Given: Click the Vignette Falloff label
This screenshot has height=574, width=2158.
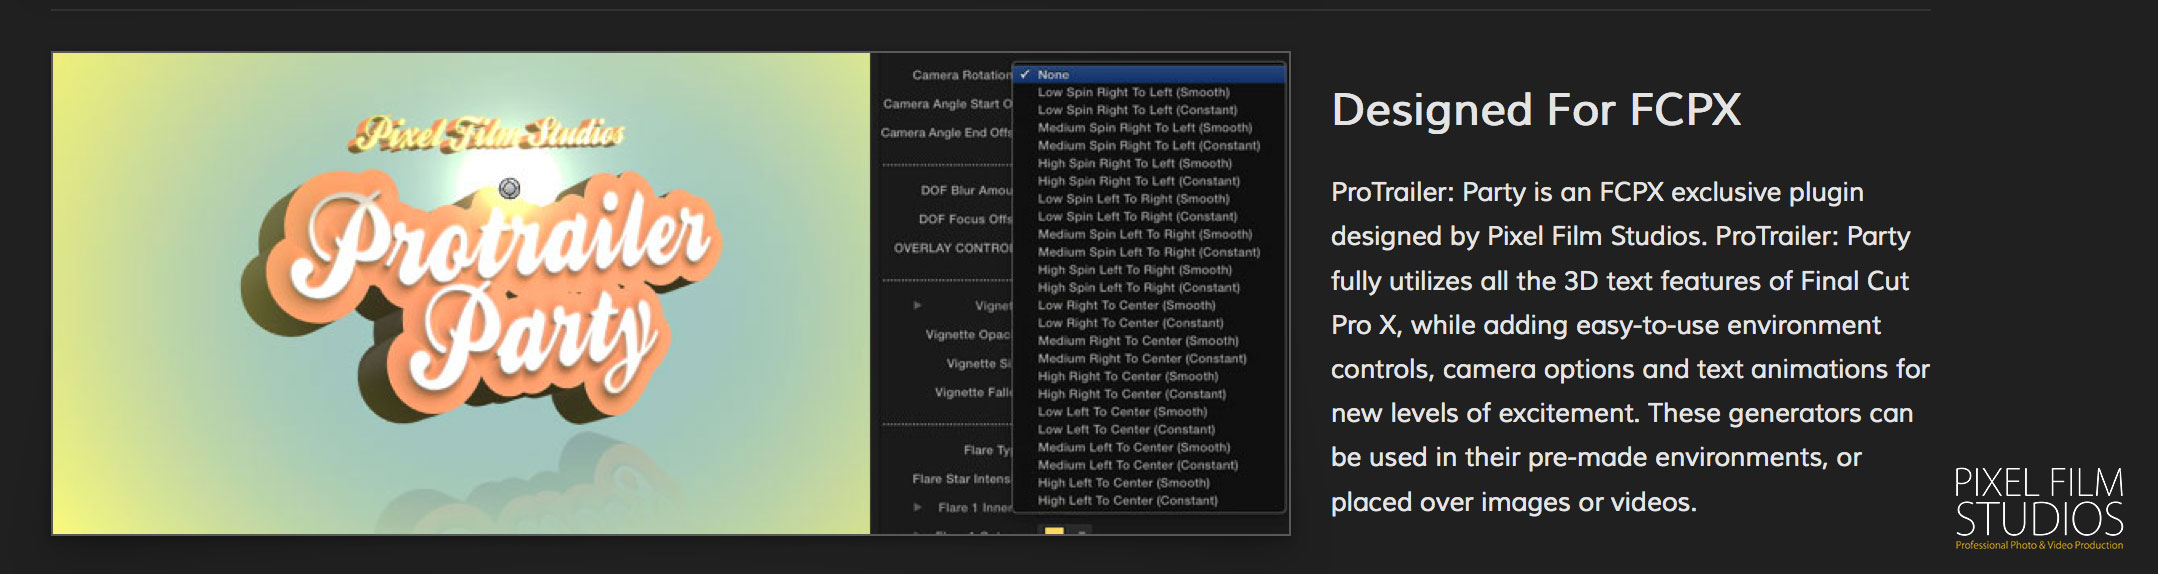Looking at the screenshot, I should [x=973, y=393].
